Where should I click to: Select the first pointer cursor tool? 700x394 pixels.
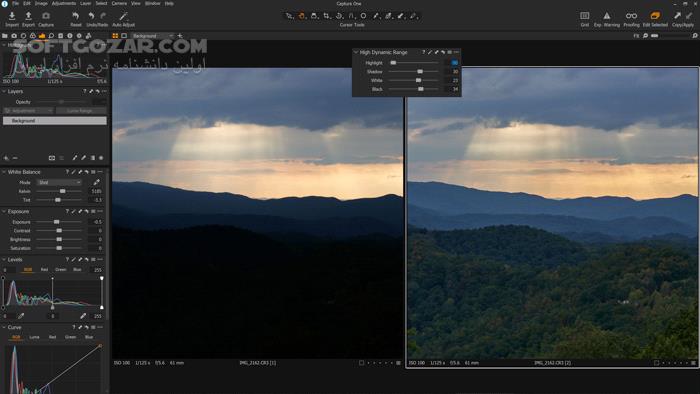click(289, 16)
